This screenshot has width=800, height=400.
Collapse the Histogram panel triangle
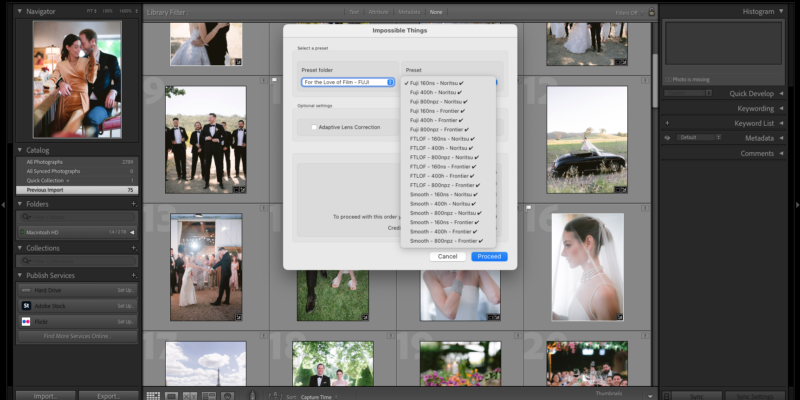click(x=781, y=11)
